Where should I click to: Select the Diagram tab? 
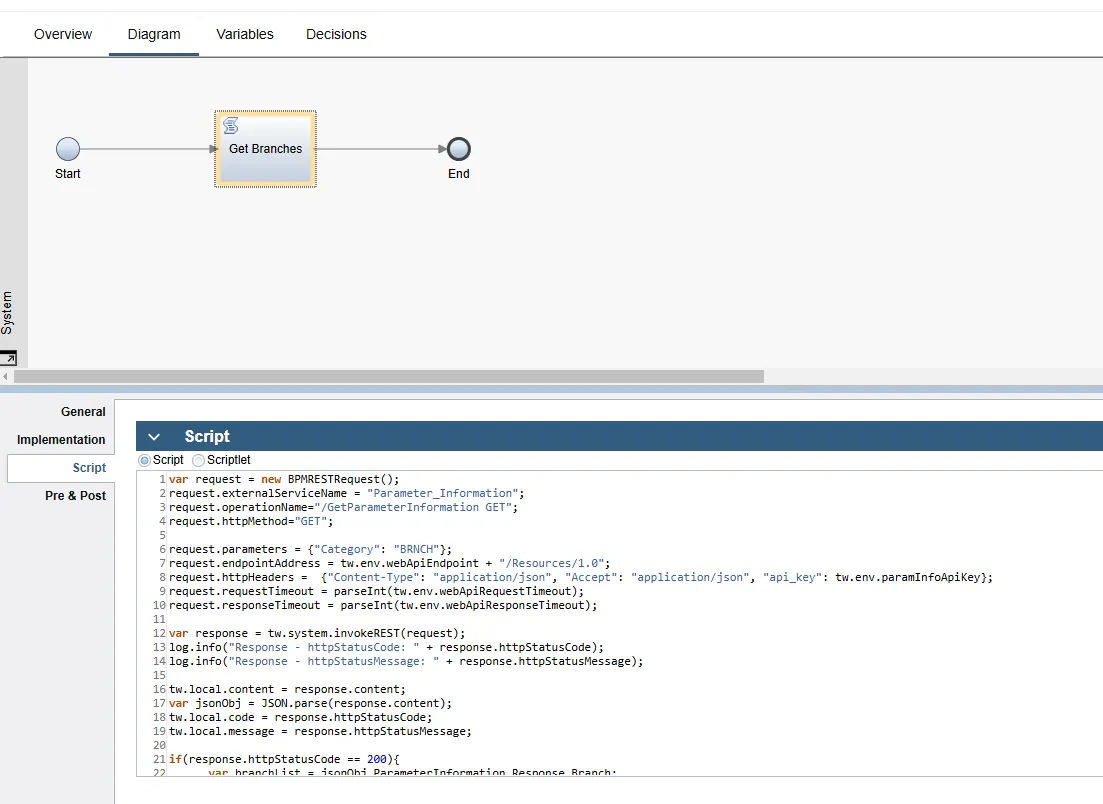[x=153, y=34]
